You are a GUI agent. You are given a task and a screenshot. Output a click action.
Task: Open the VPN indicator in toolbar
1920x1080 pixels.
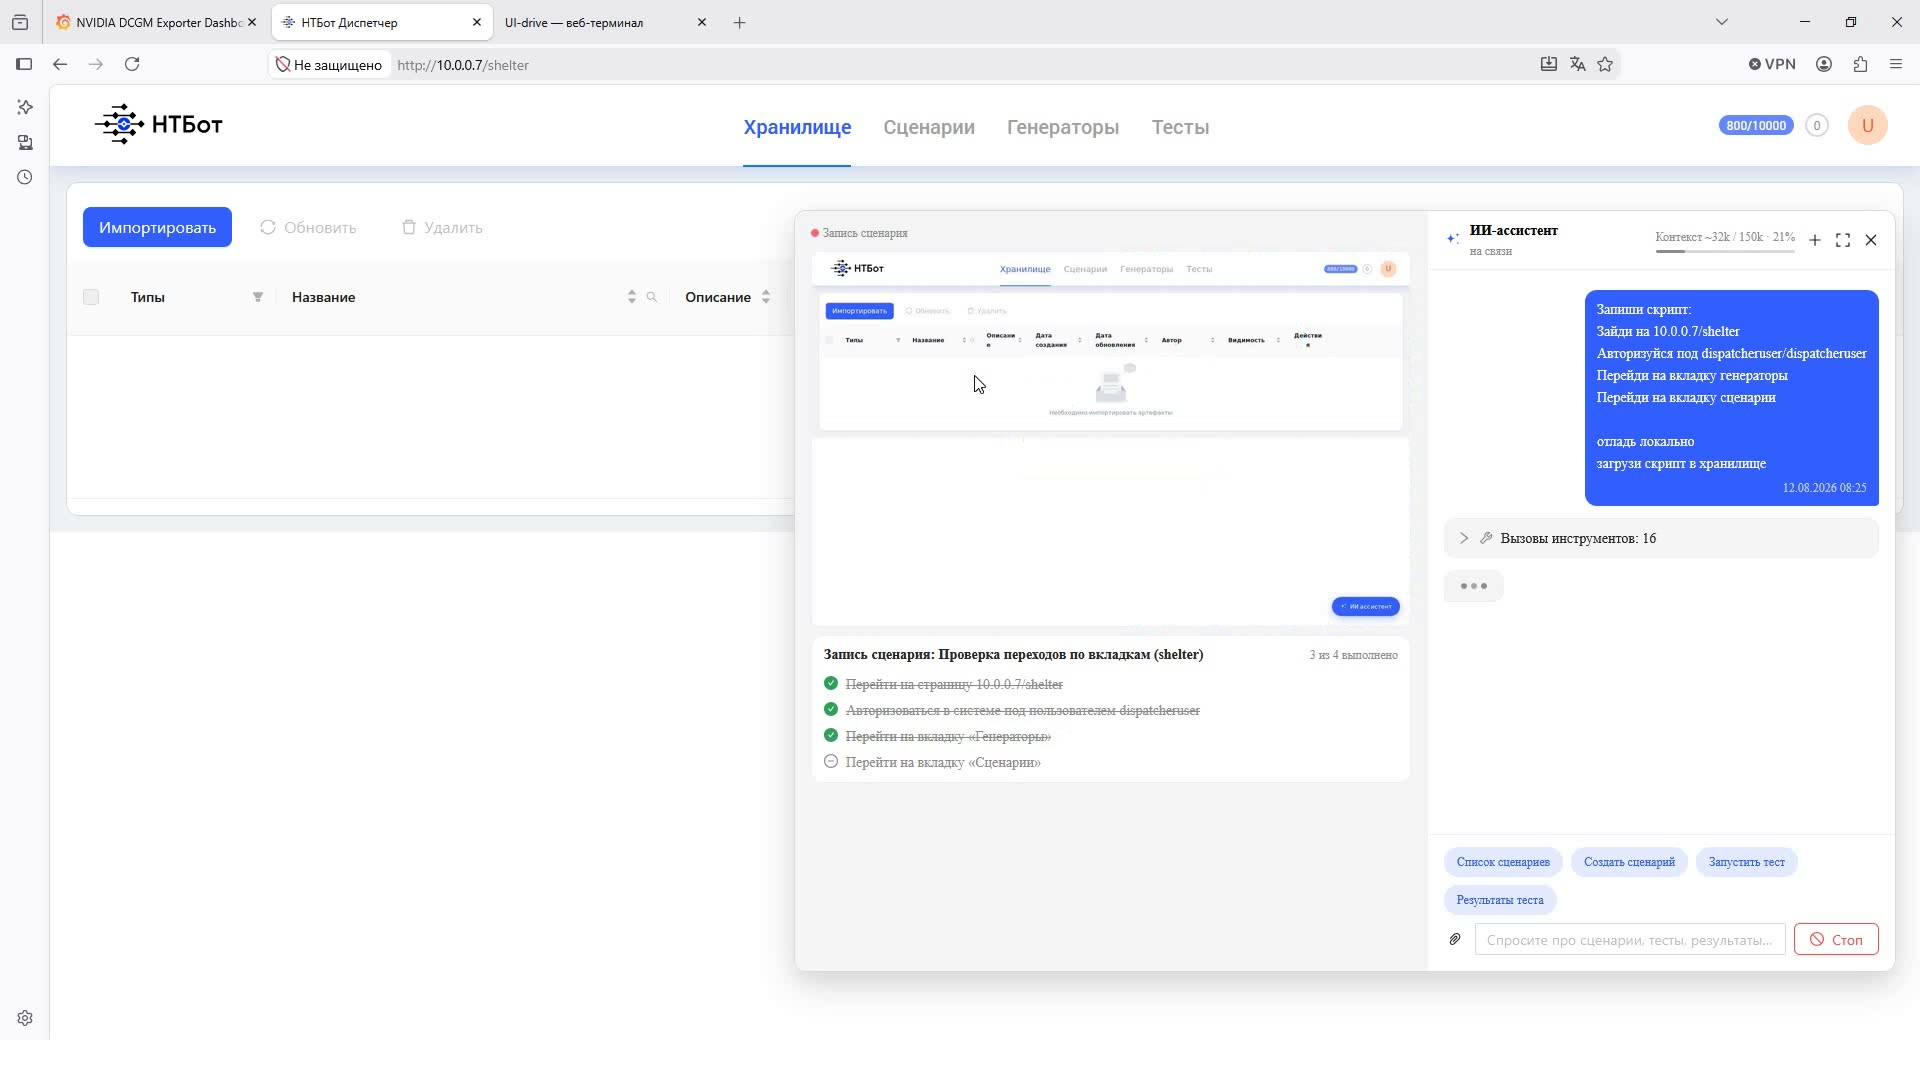pos(1772,64)
